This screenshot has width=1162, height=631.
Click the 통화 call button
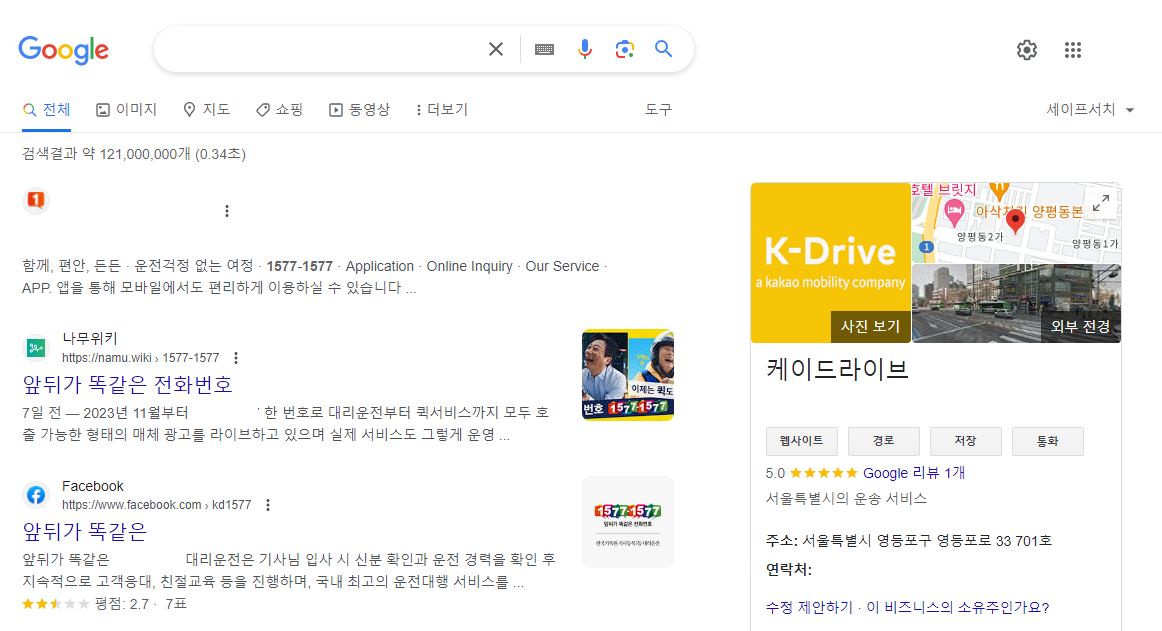coord(1047,441)
